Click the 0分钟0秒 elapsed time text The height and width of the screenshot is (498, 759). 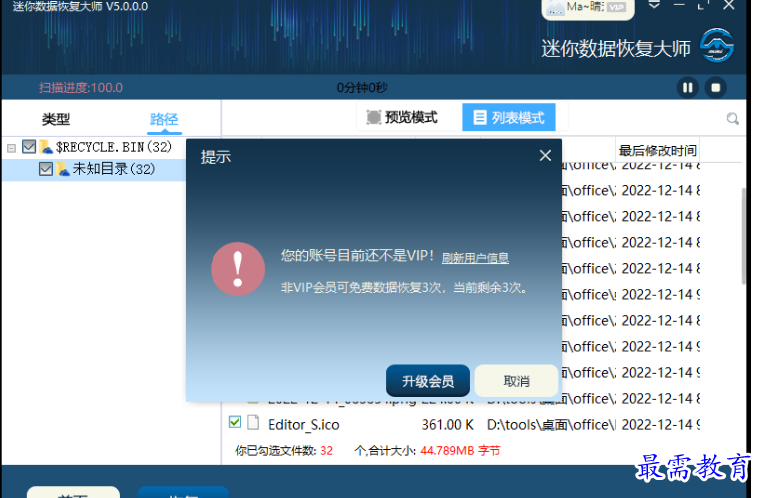pos(362,88)
